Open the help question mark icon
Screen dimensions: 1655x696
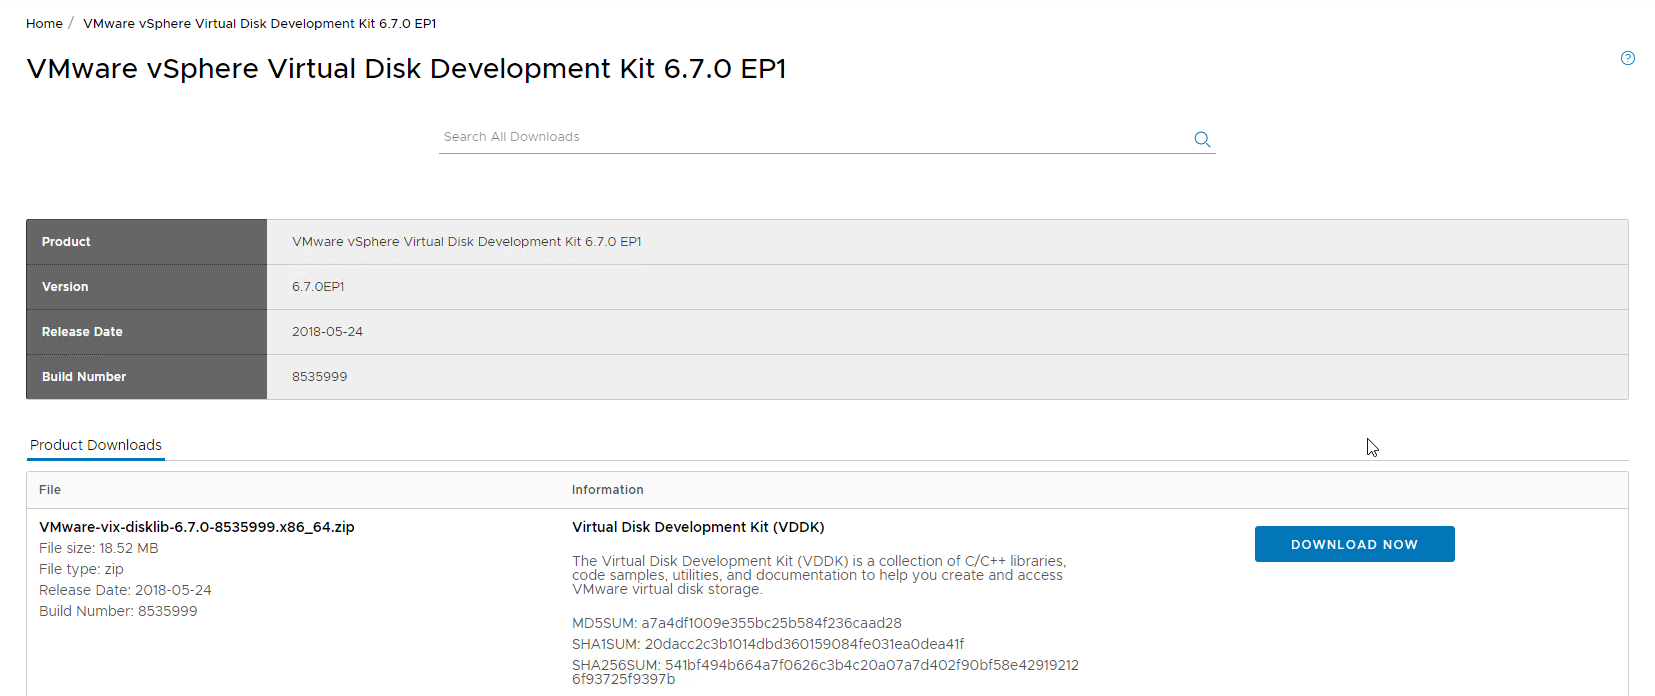tap(1627, 58)
